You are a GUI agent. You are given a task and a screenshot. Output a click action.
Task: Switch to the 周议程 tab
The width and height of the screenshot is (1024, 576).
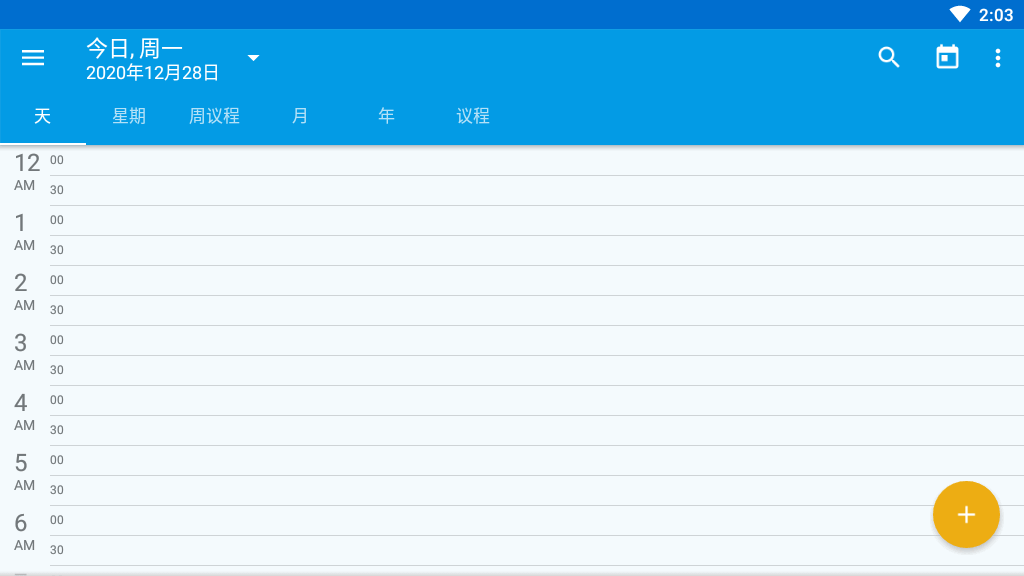(214, 116)
